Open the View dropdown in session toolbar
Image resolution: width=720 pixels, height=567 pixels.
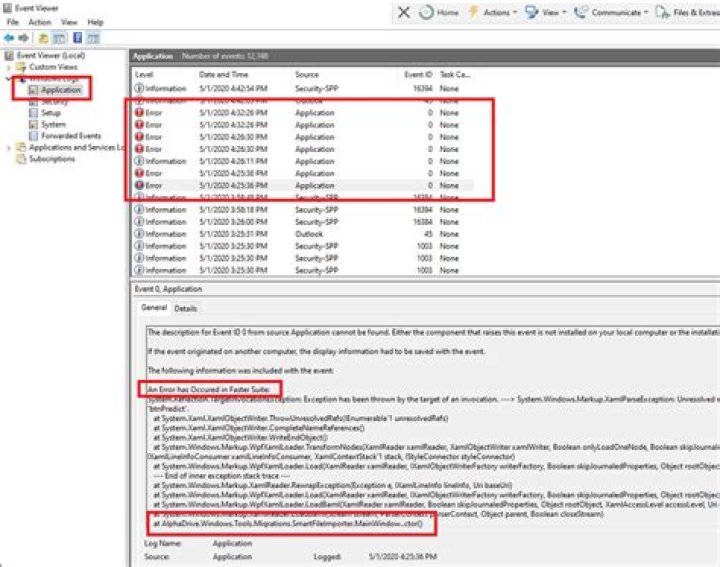point(546,12)
